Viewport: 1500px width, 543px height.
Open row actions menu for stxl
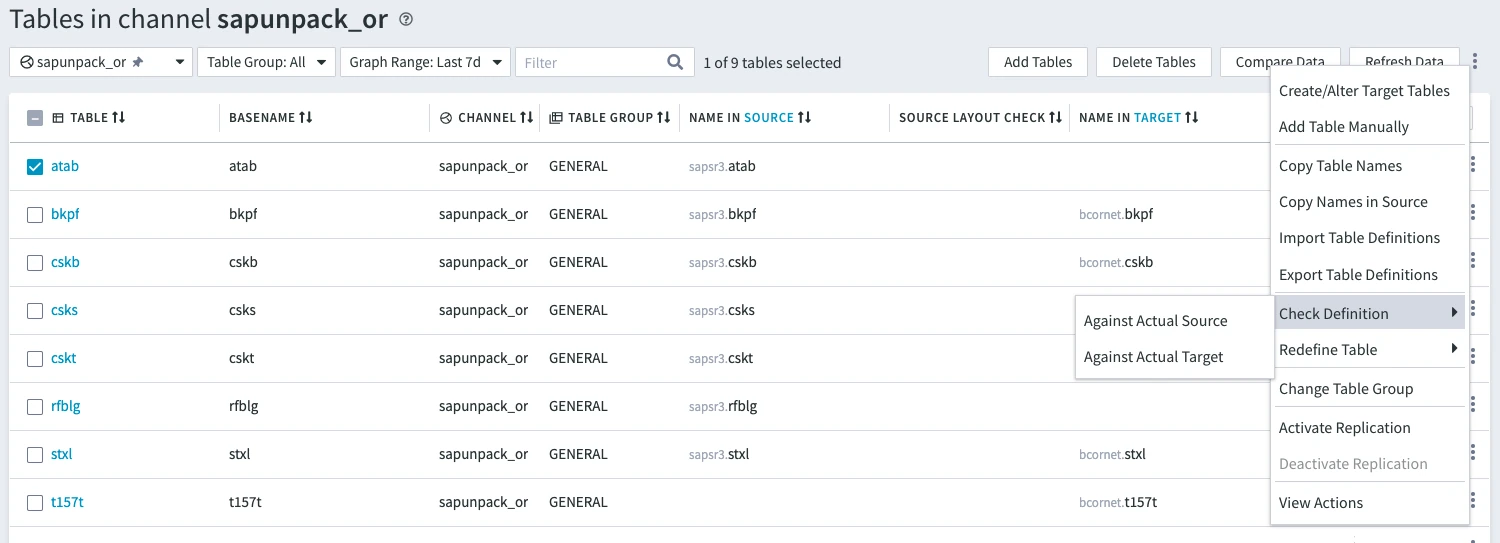(x=1473, y=454)
